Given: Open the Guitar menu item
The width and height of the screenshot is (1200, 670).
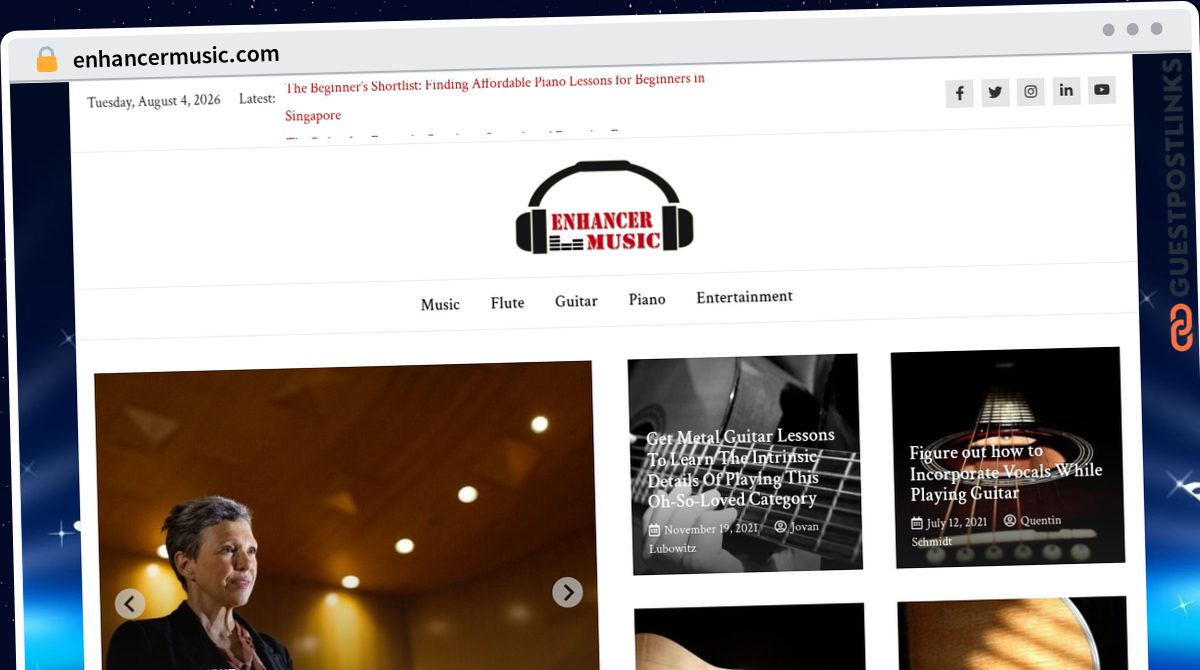Looking at the screenshot, I should (x=576, y=301).
